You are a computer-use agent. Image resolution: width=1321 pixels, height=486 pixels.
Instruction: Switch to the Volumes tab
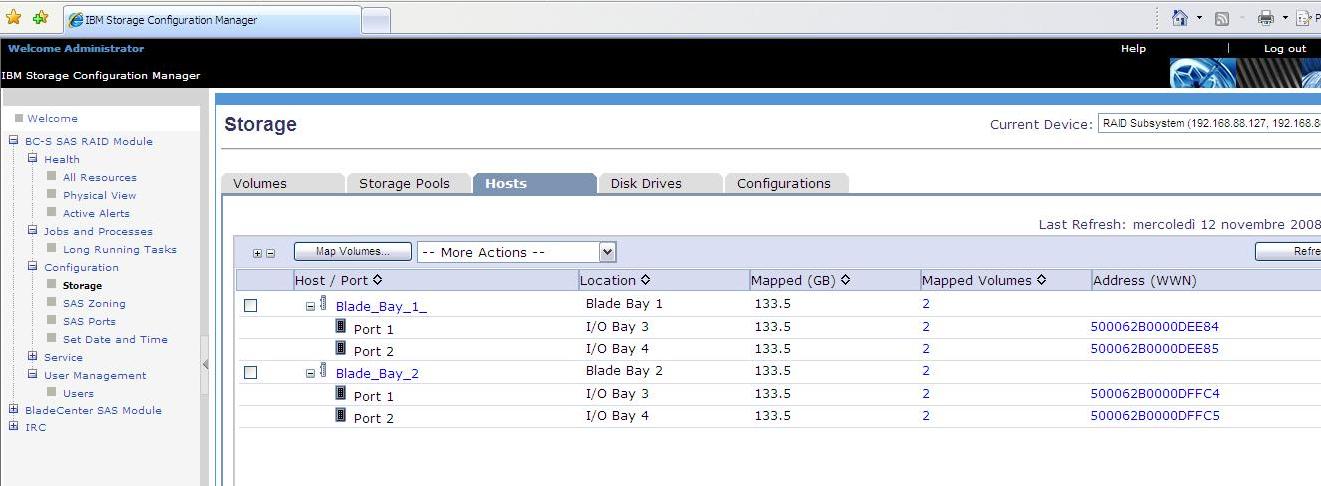282,183
